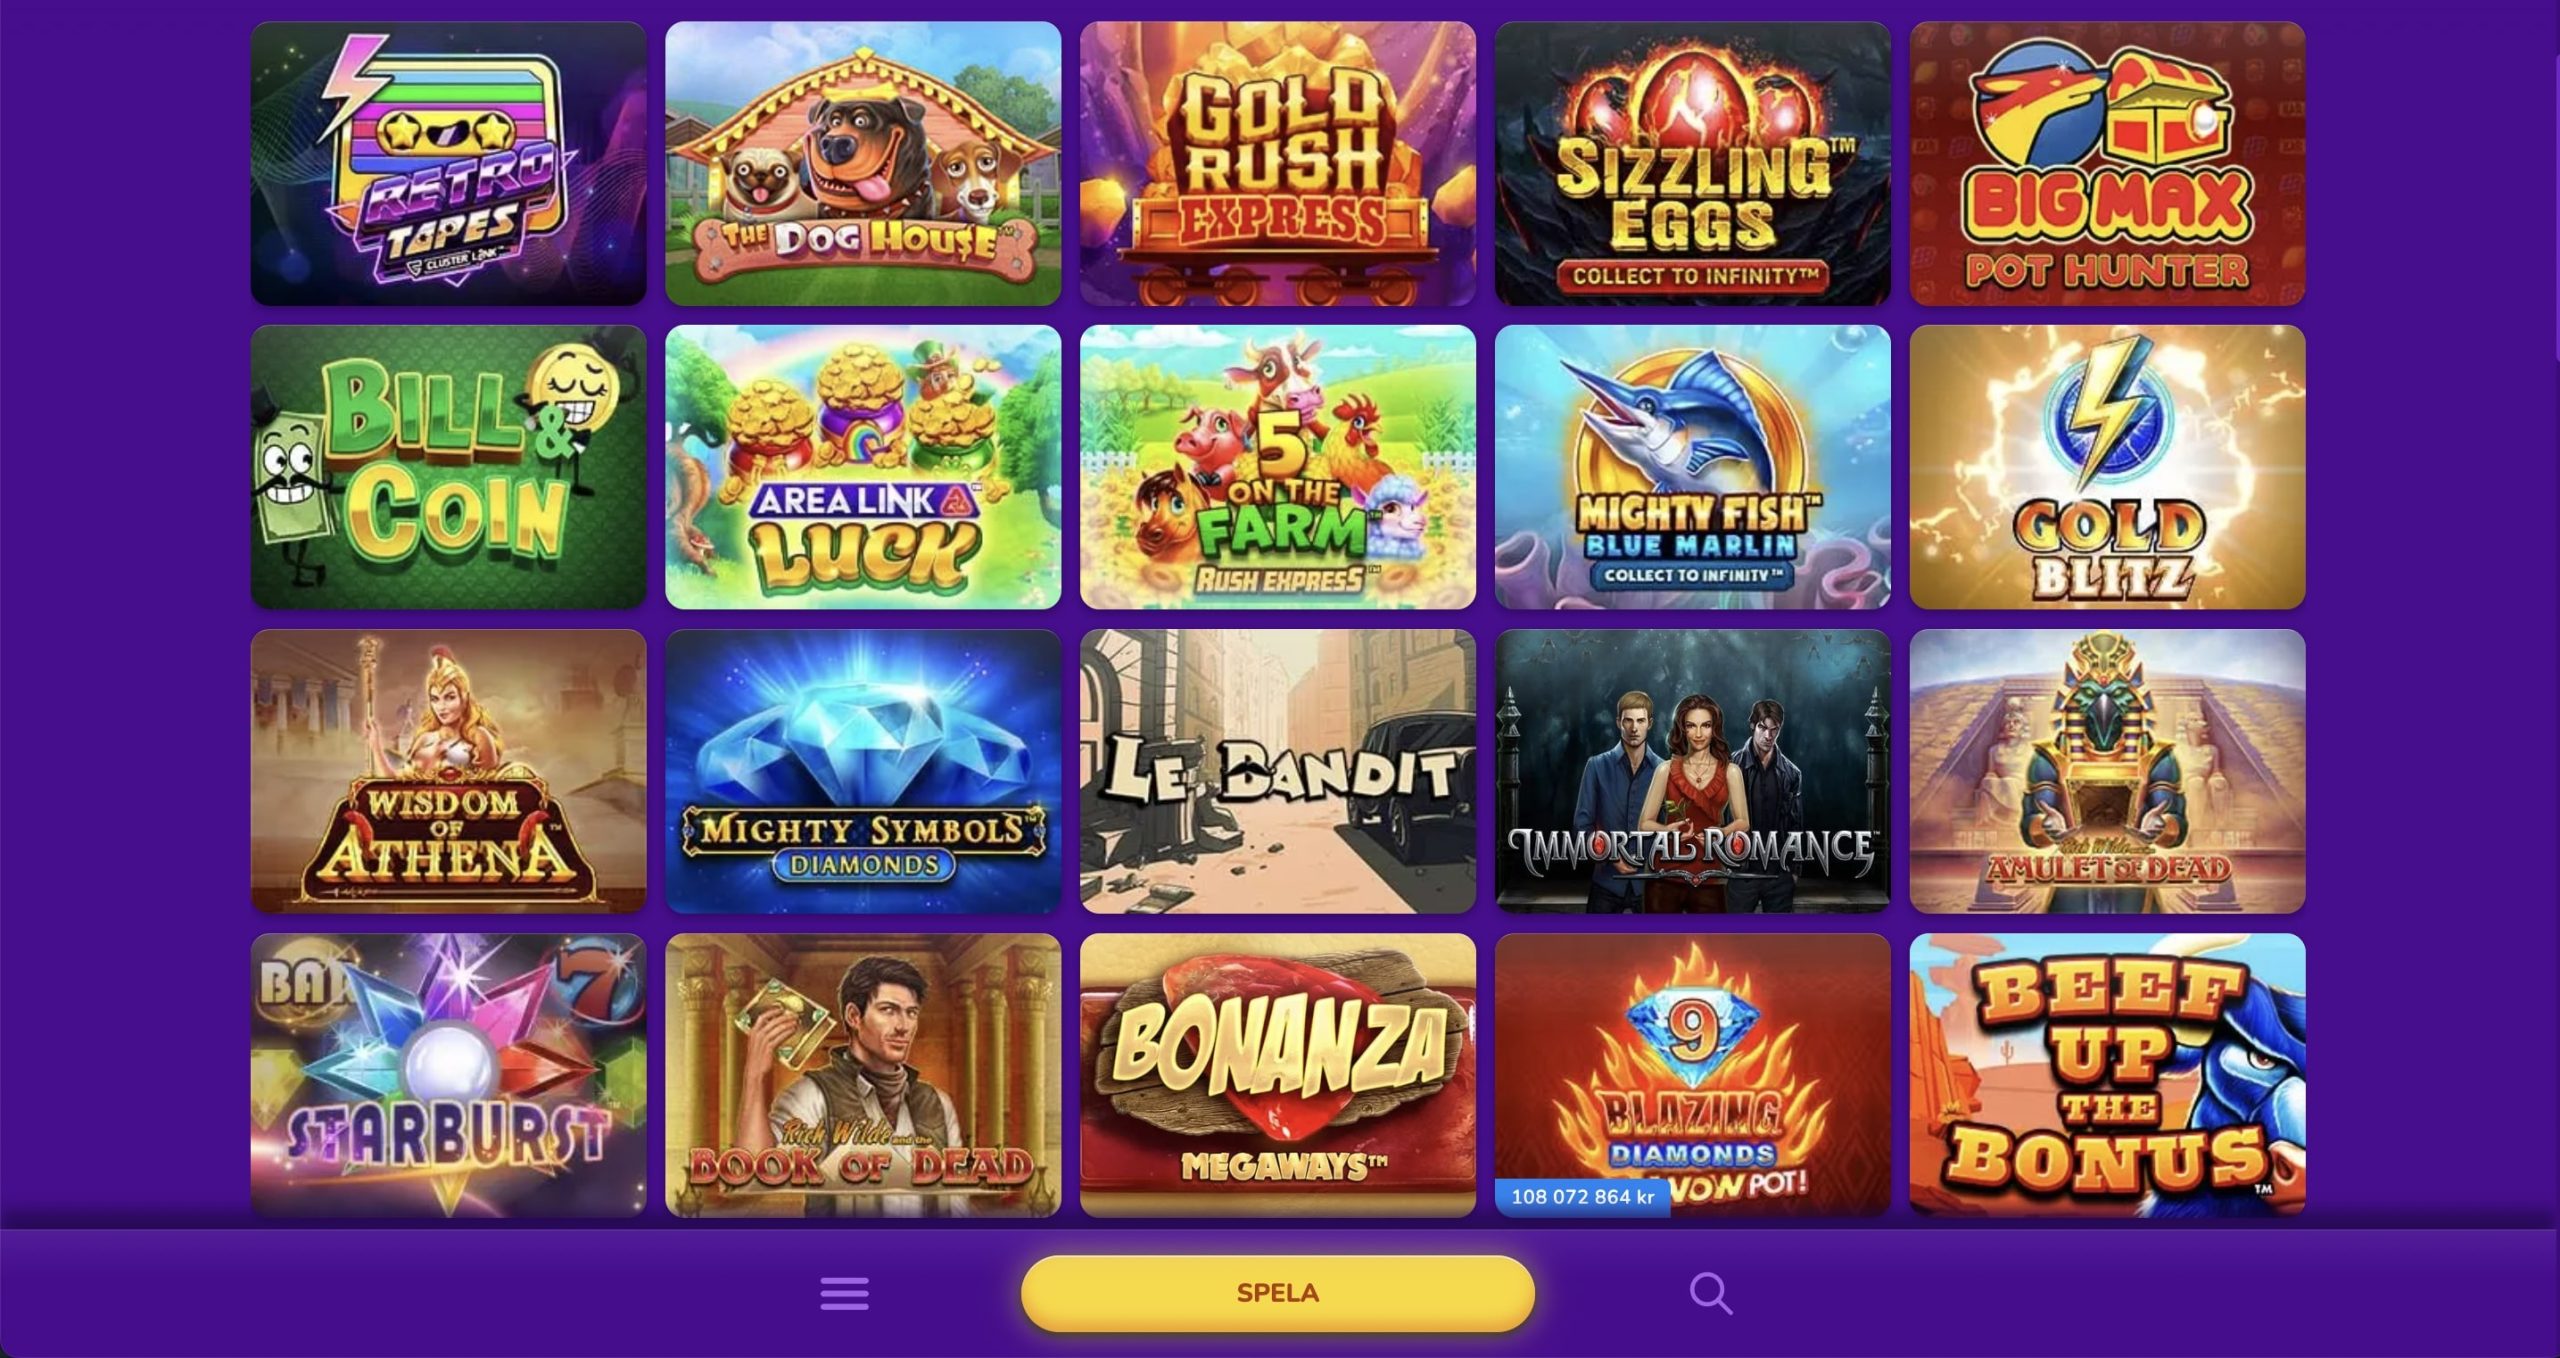This screenshot has width=2560, height=1358.
Task: Choose the Big Max Pot Hunter tile
Action: 2107,164
